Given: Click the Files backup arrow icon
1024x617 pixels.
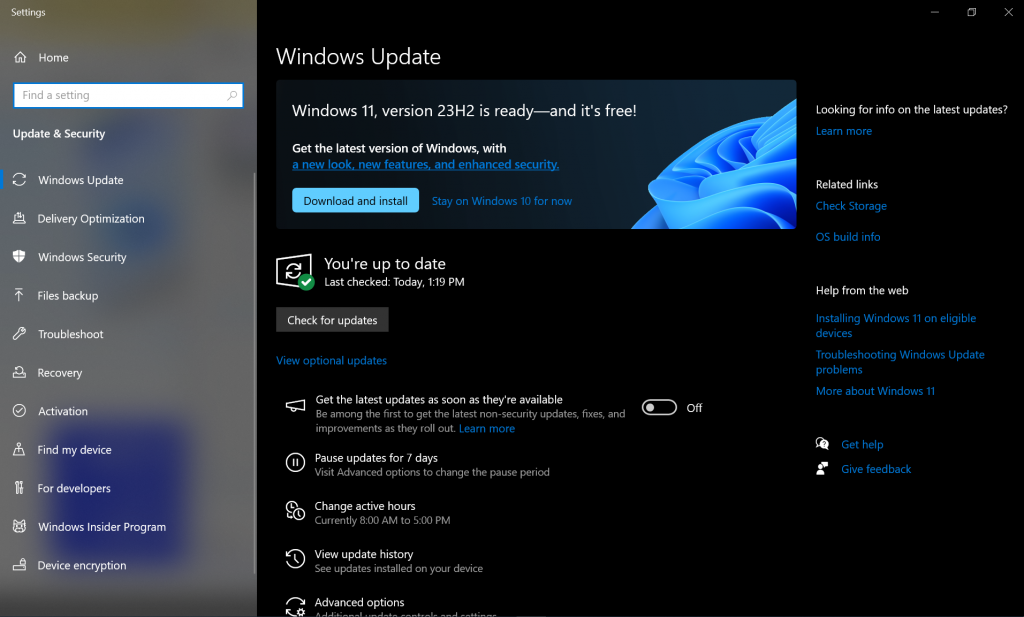Looking at the screenshot, I should [x=20, y=295].
